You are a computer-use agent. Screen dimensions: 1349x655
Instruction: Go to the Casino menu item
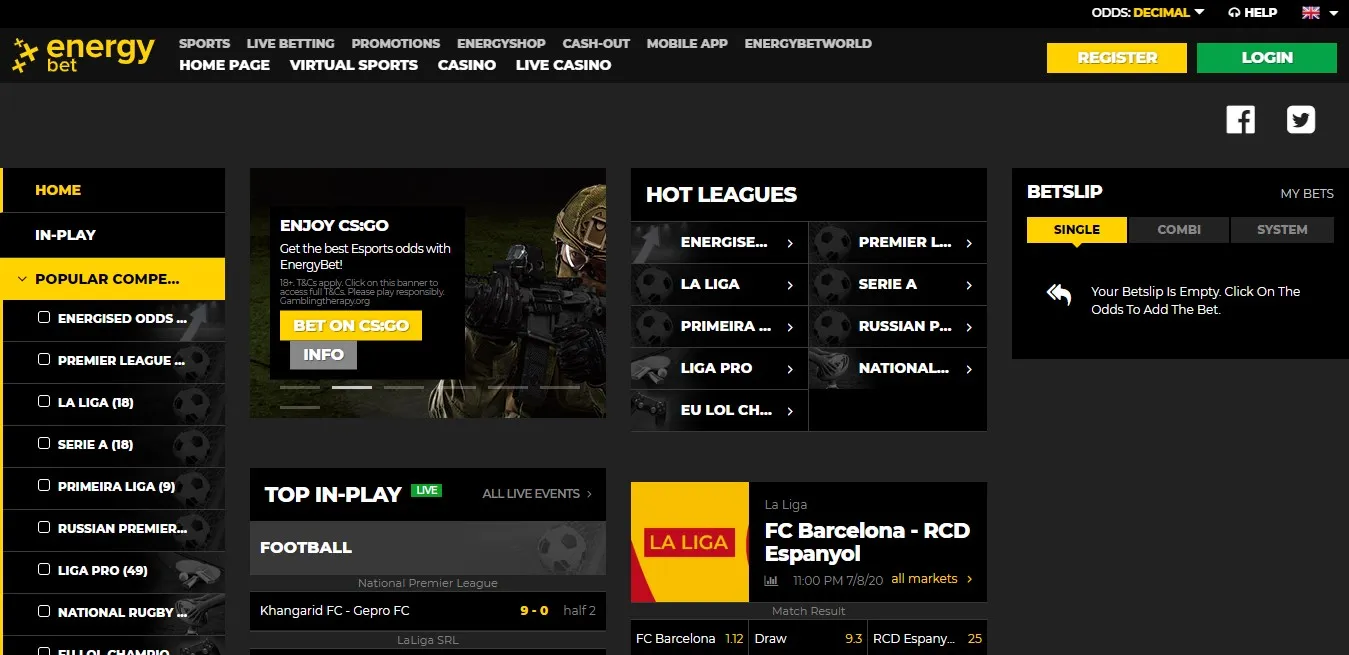(467, 65)
